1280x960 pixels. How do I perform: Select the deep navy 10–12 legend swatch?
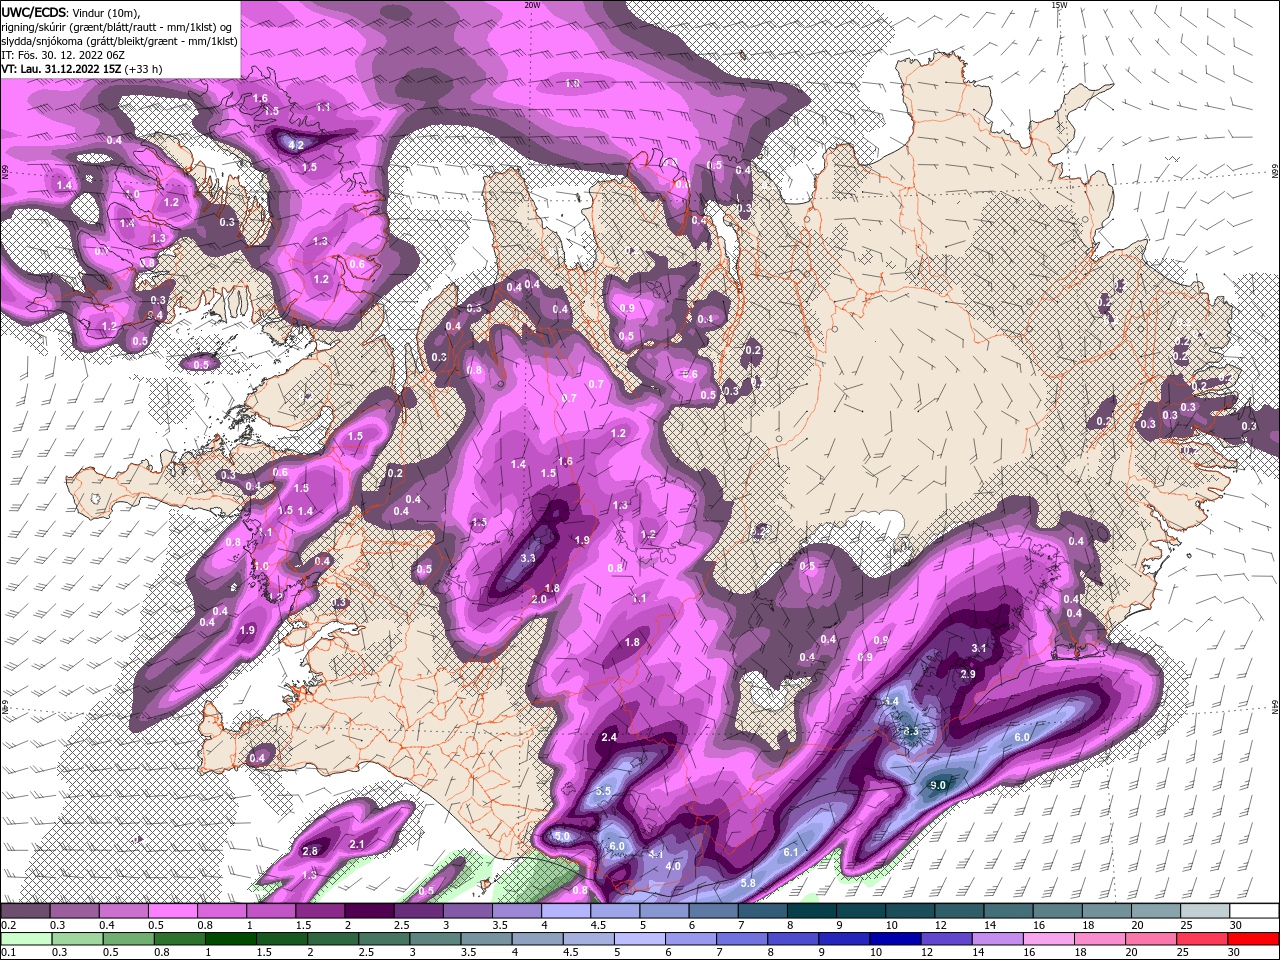893,938
